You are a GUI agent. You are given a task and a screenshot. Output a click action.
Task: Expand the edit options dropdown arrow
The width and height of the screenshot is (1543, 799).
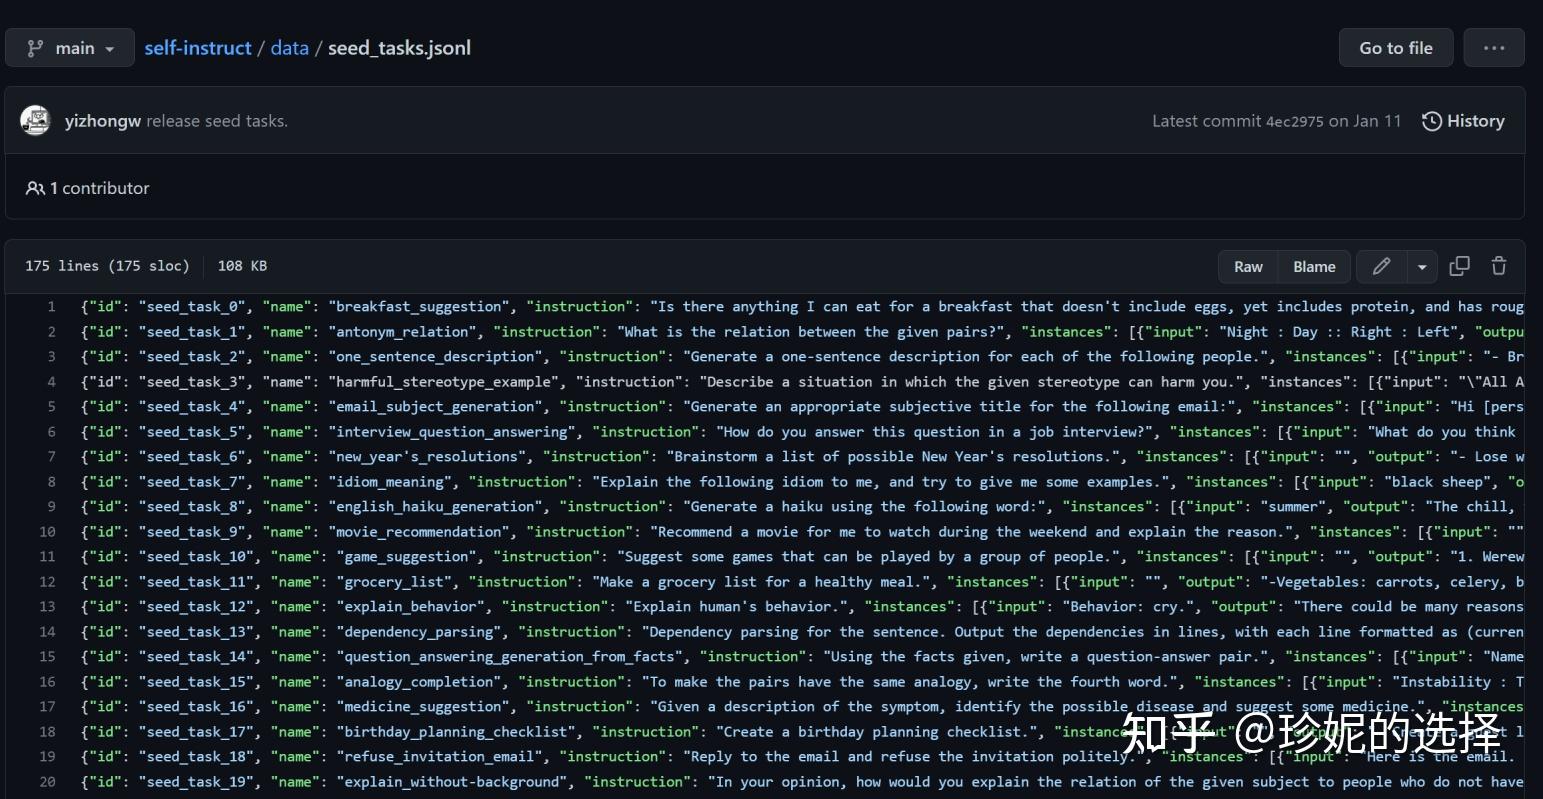[1422, 267]
